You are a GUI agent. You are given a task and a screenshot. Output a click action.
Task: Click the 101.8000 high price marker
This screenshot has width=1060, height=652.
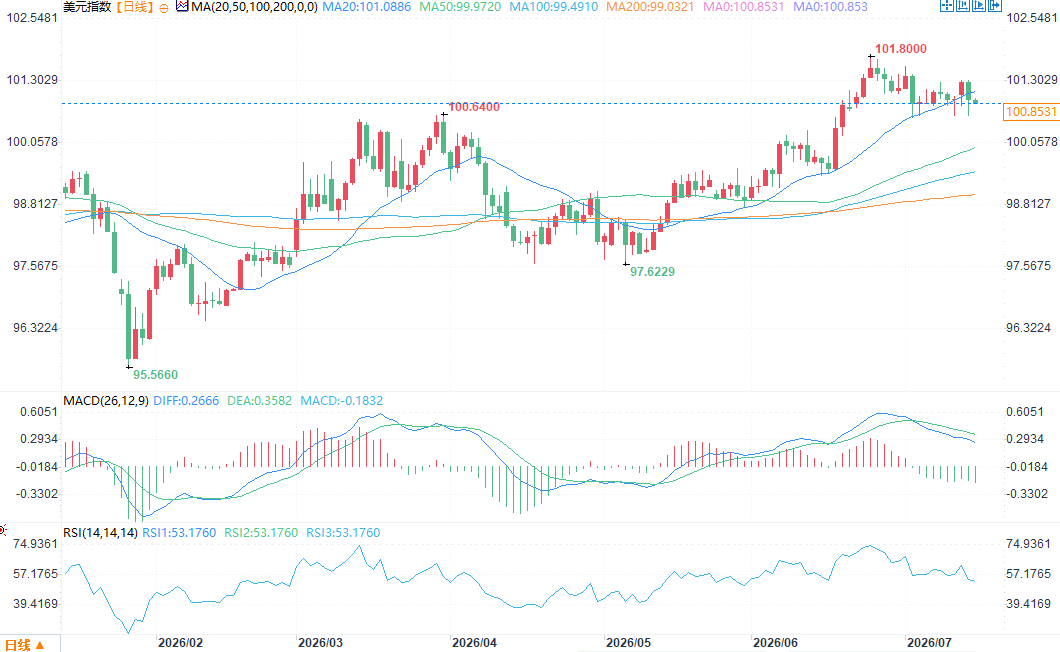pyautogui.click(x=900, y=49)
